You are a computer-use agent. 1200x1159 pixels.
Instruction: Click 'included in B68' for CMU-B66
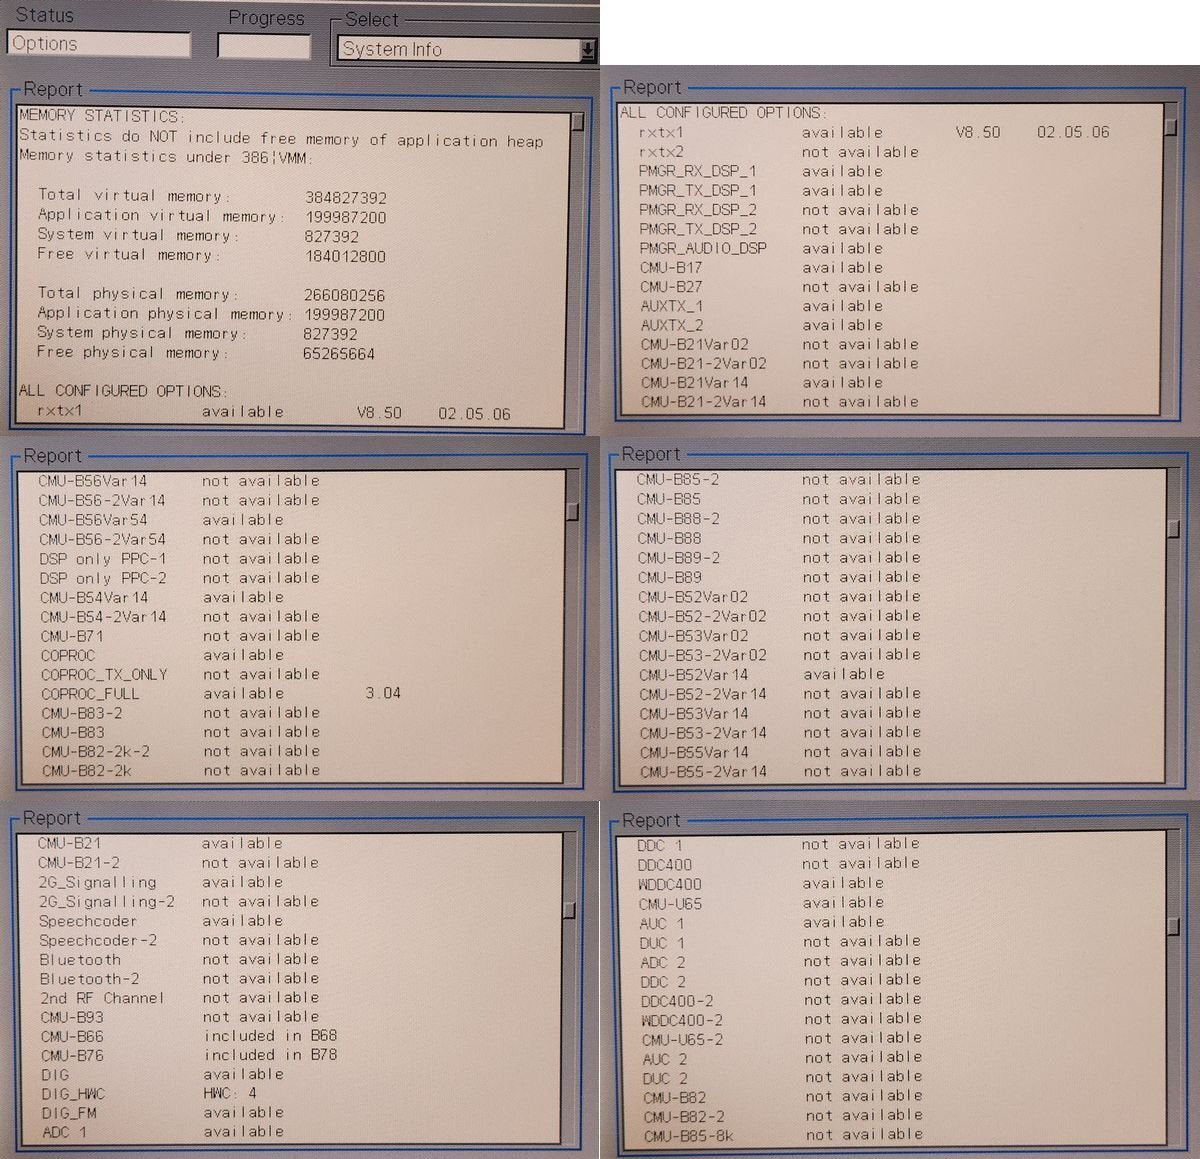(270, 1036)
